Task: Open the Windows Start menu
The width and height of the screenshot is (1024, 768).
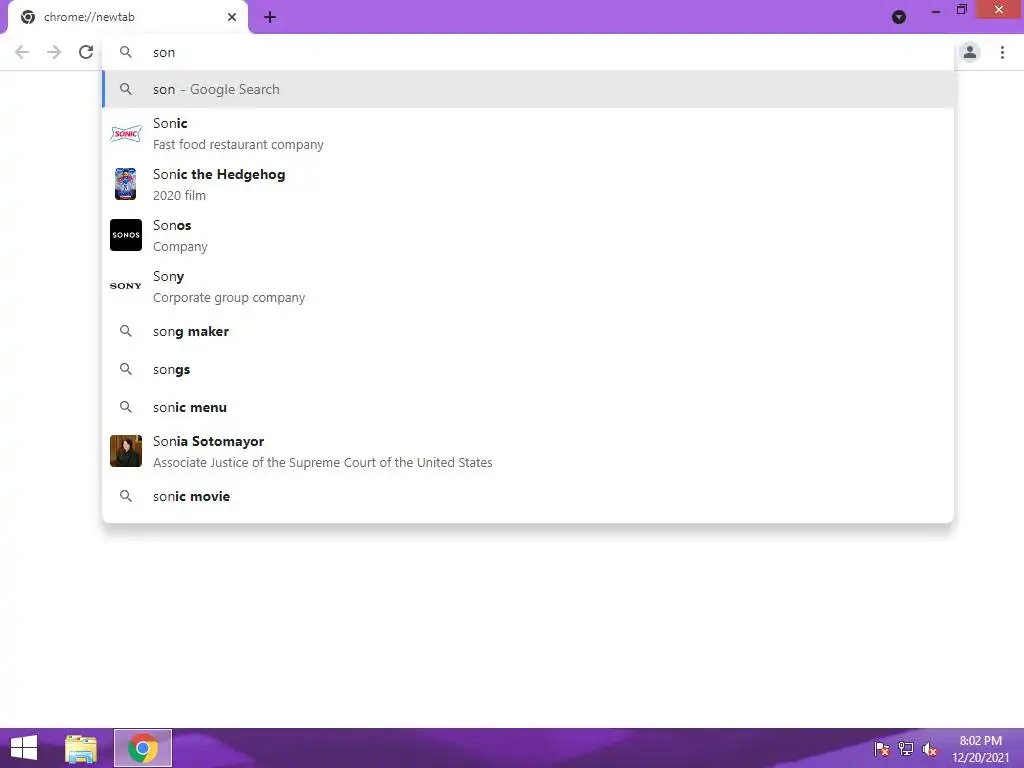Action: 24,748
